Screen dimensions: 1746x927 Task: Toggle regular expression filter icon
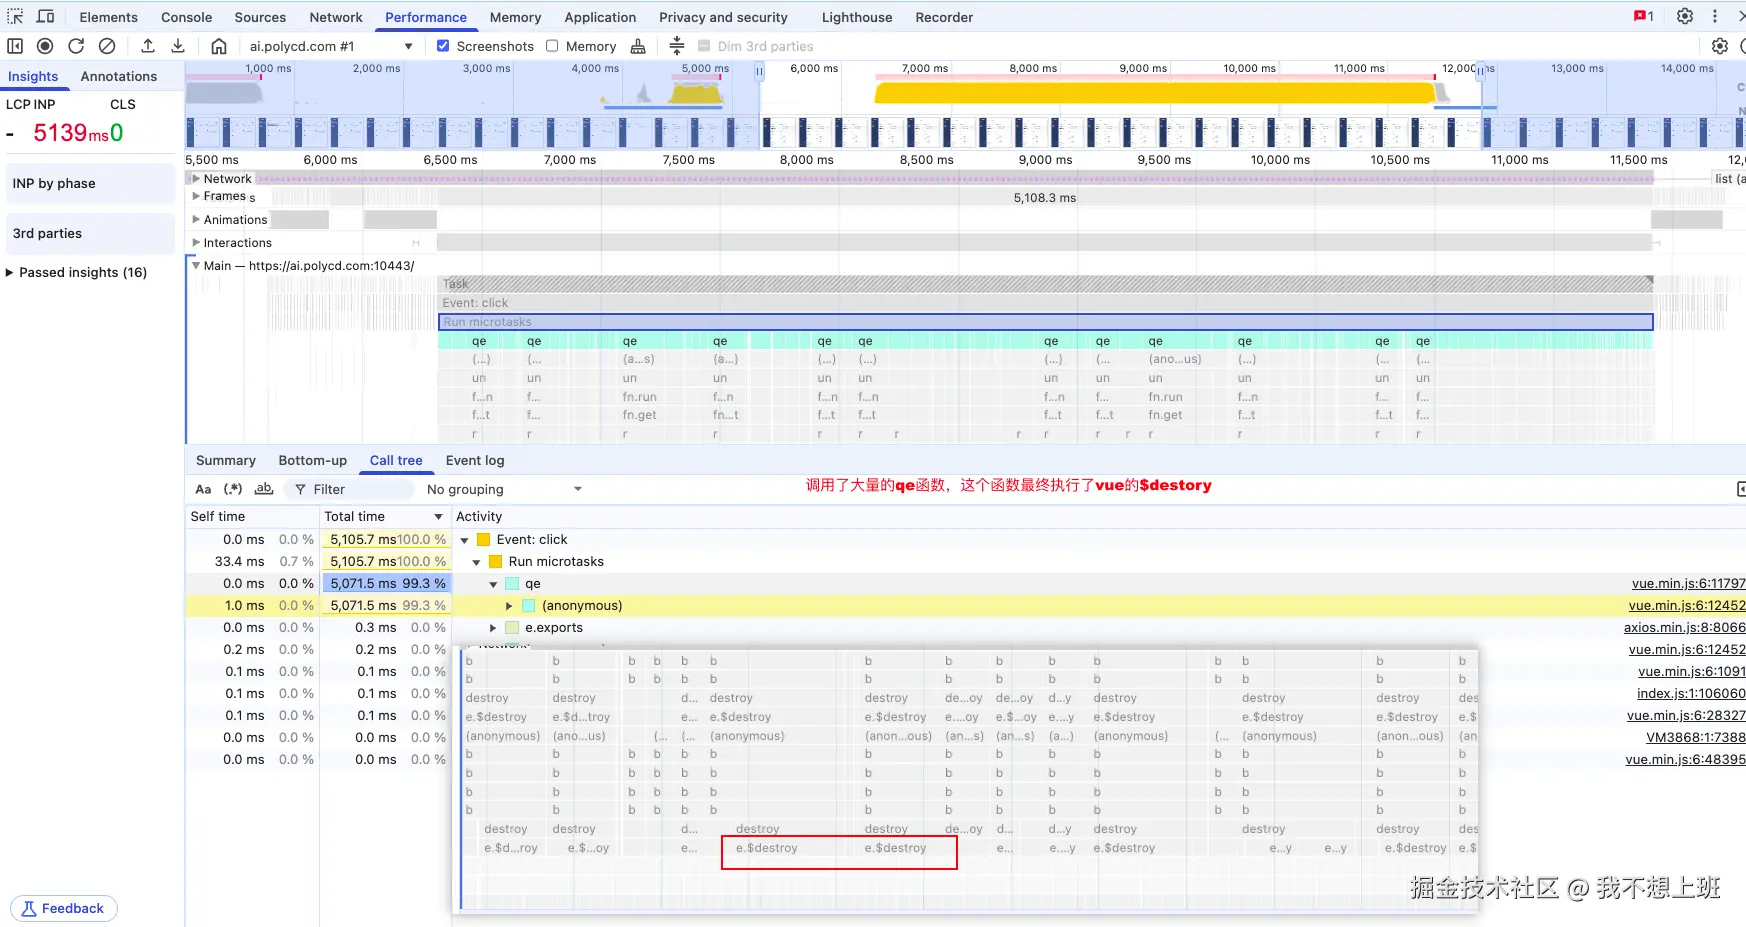[x=233, y=489]
